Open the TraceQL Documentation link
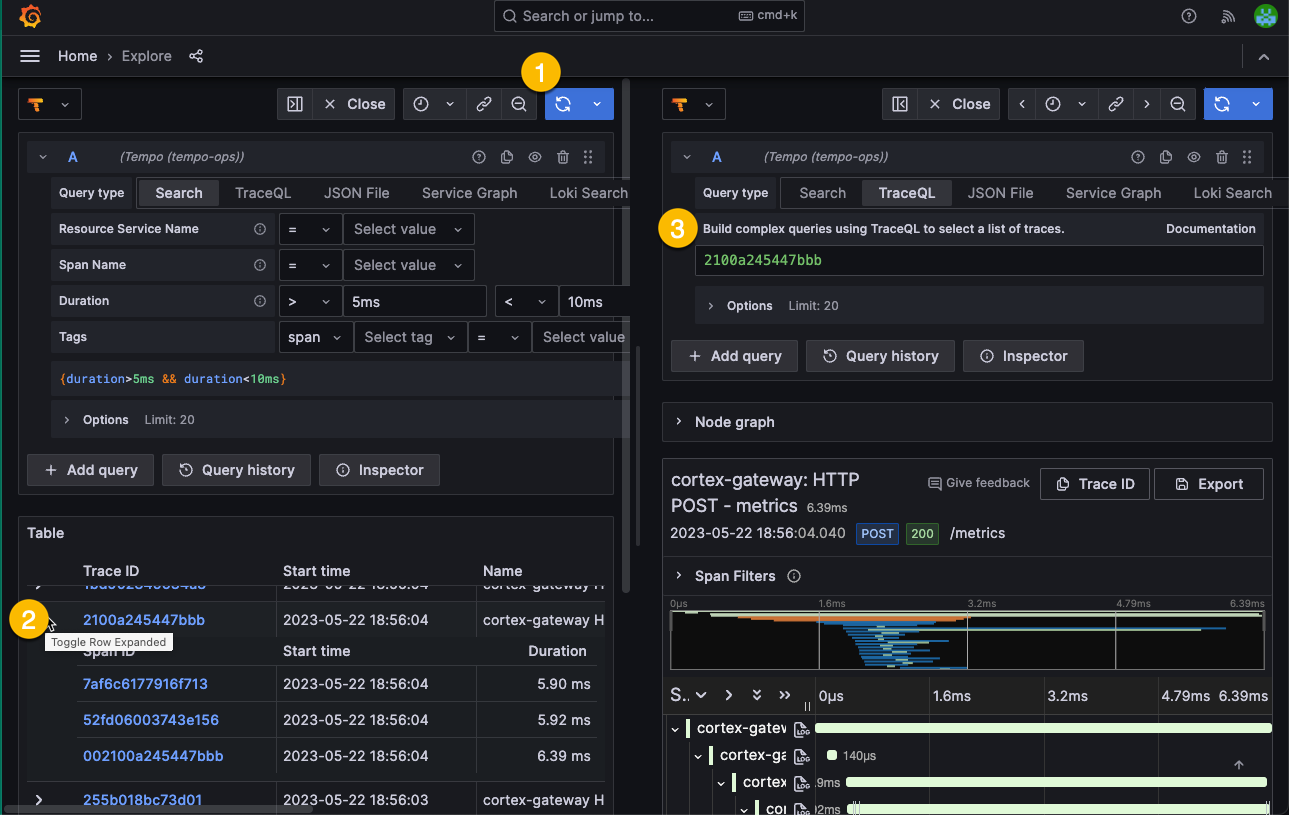Screen dimensions: 1289x815 1210,228
